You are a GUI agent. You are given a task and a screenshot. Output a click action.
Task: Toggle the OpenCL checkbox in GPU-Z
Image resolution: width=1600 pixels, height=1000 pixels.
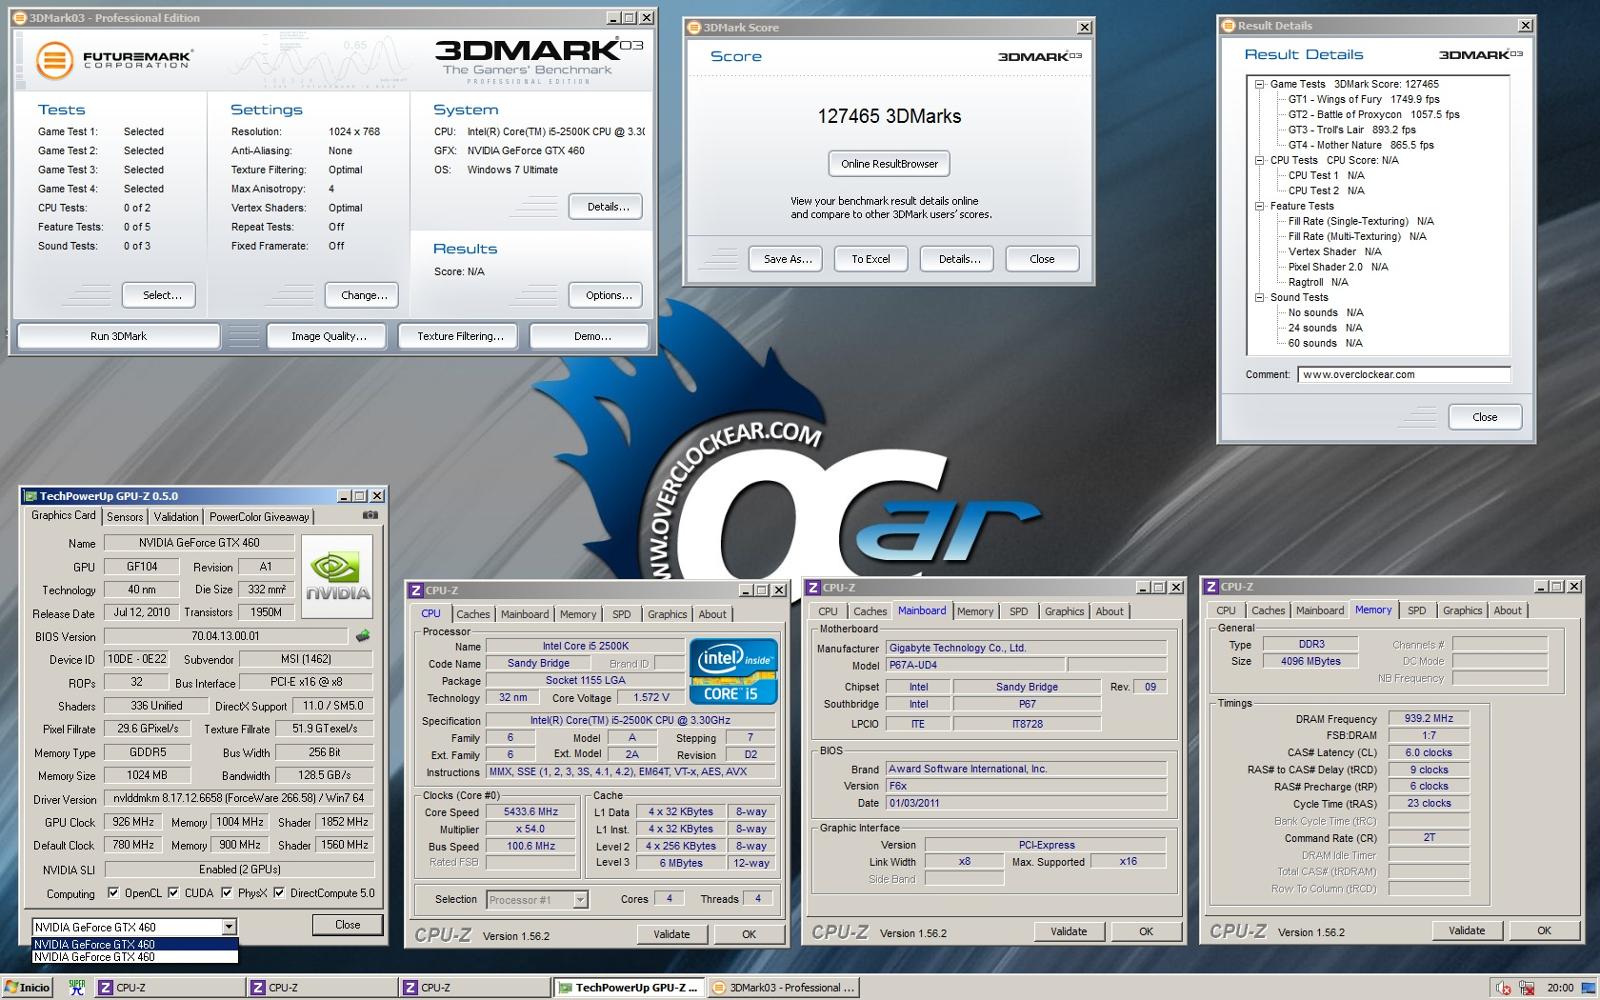(x=113, y=893)
